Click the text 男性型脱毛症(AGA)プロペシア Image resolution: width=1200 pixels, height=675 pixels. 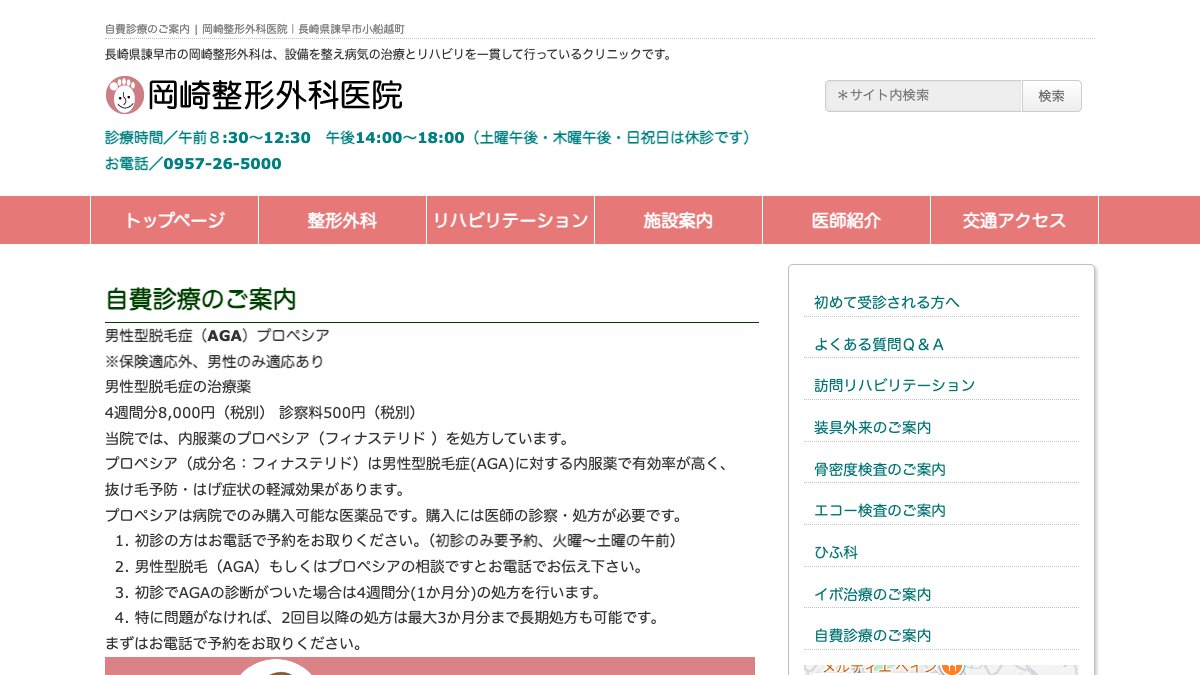pyautogui.click(x=217, y=336)
